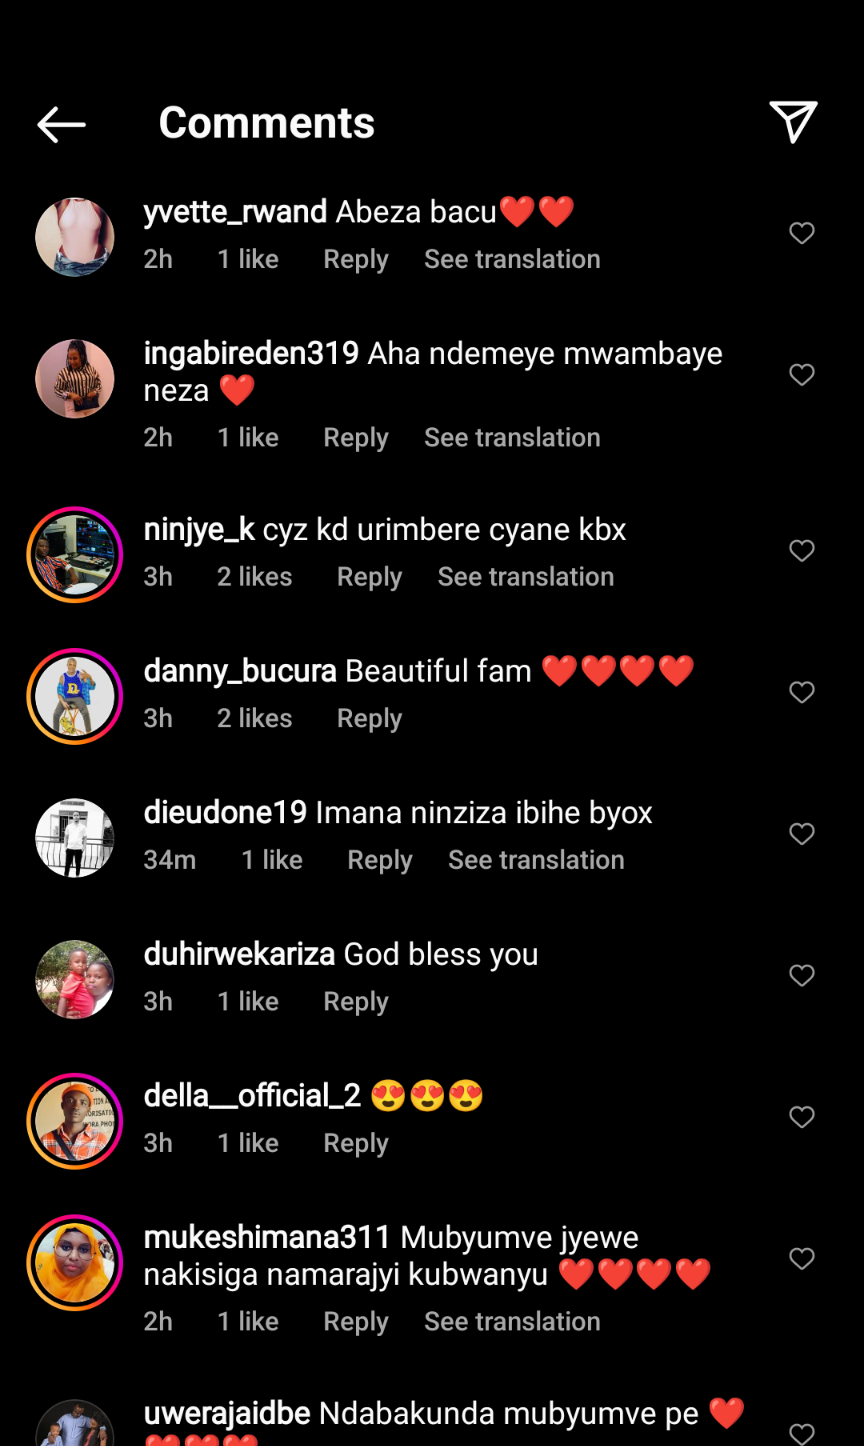
Task: Open direct share paper plane icon
Action: tap(793, 122)
